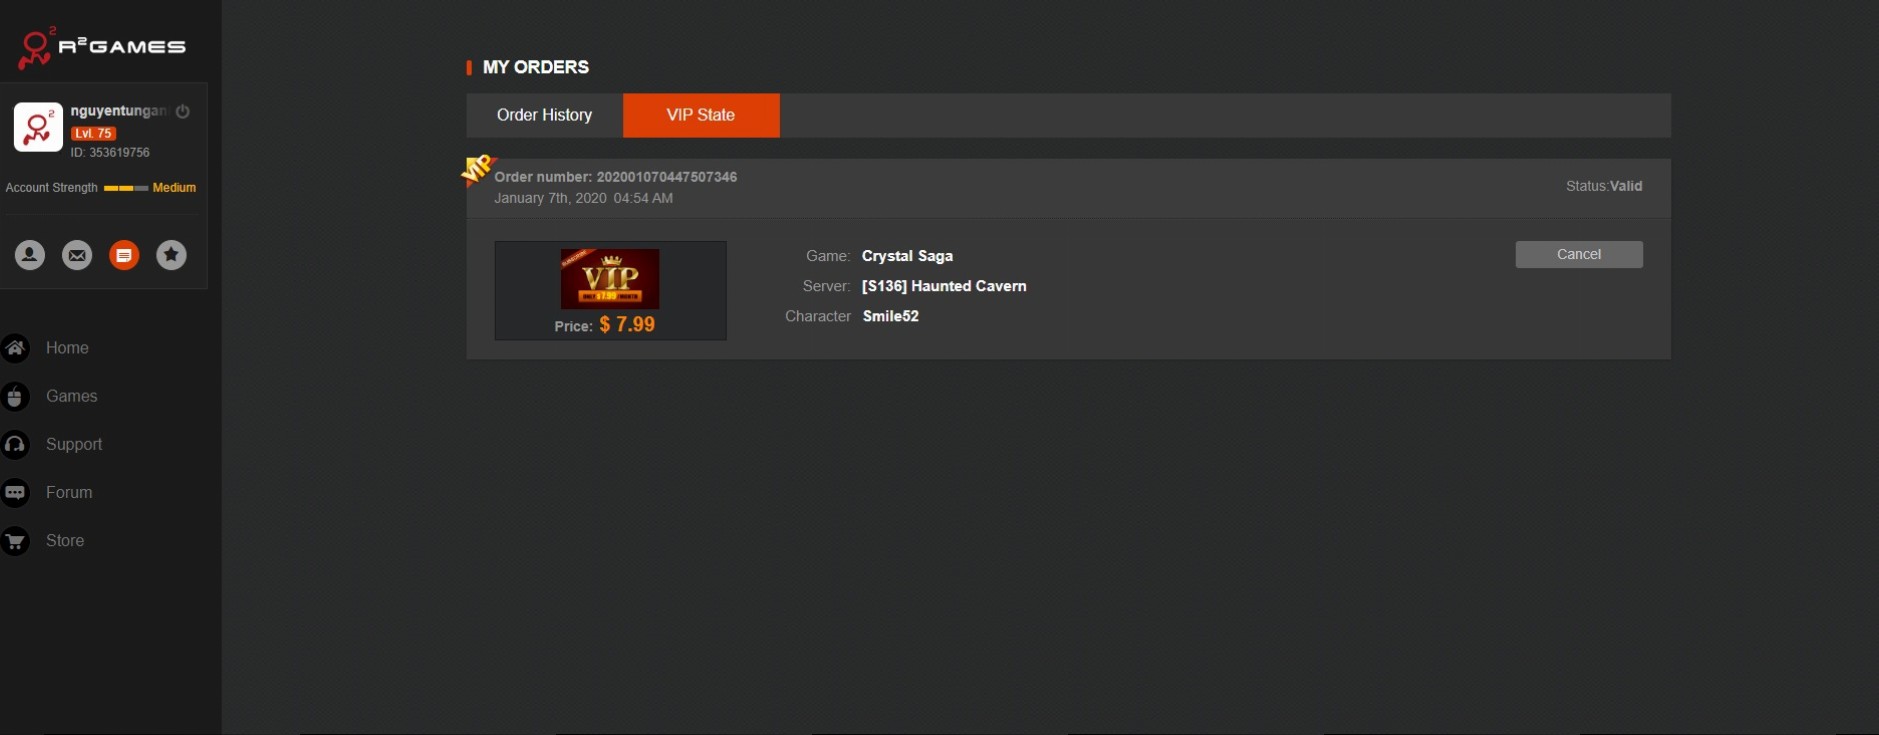Select the VIP State tab

coord(701,115)
